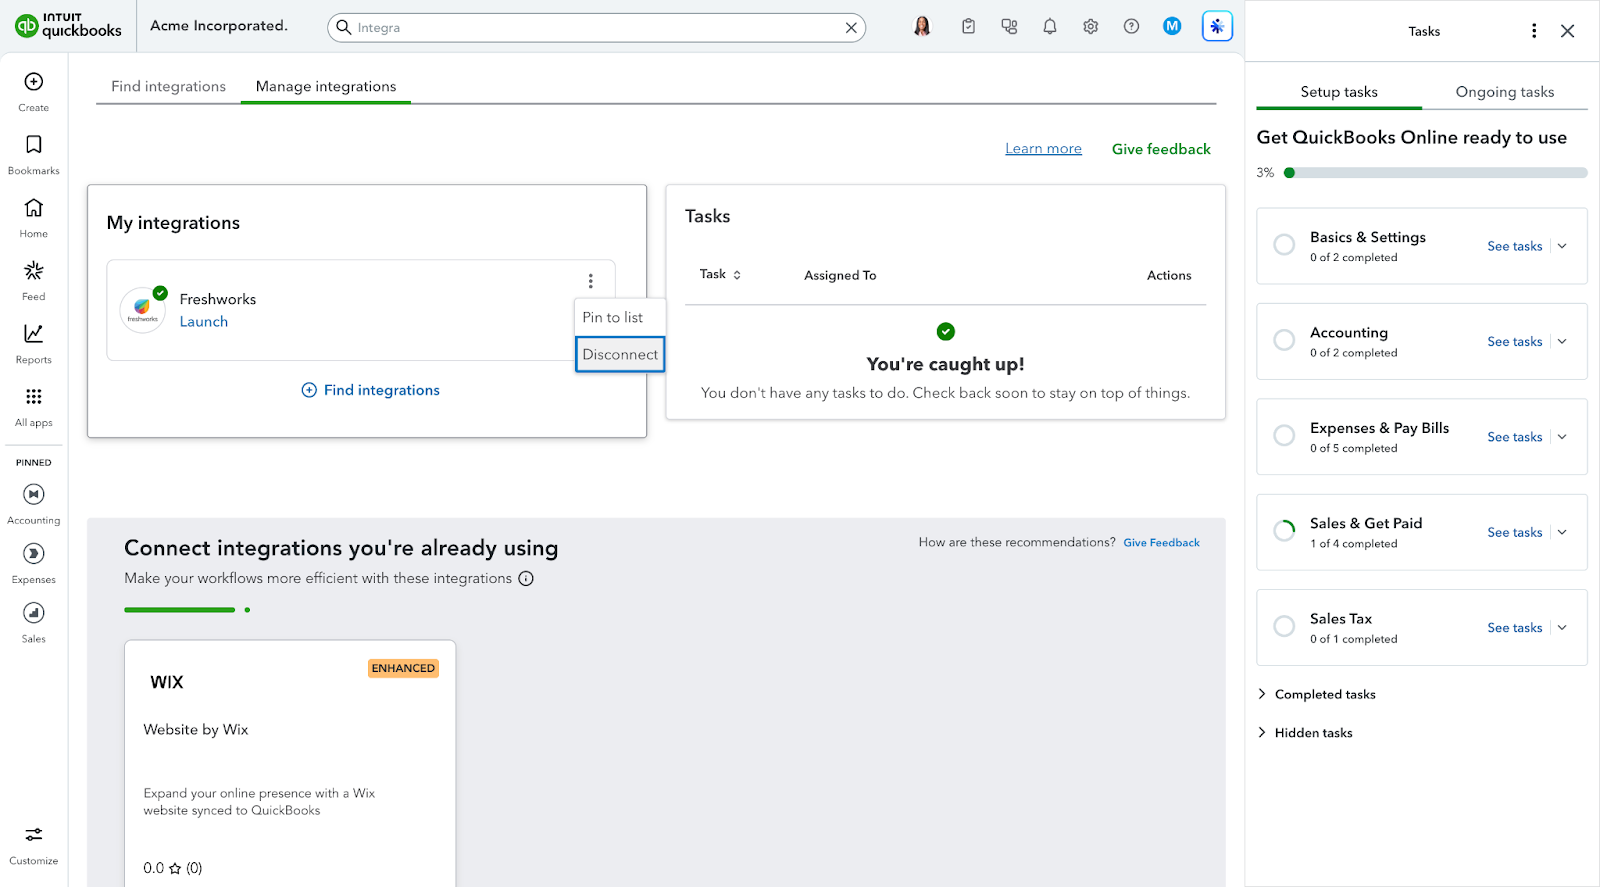Expand Accounting tasks chevron
The image size is (1600, 887).
pyautogui.click(x=1562, y=341)
